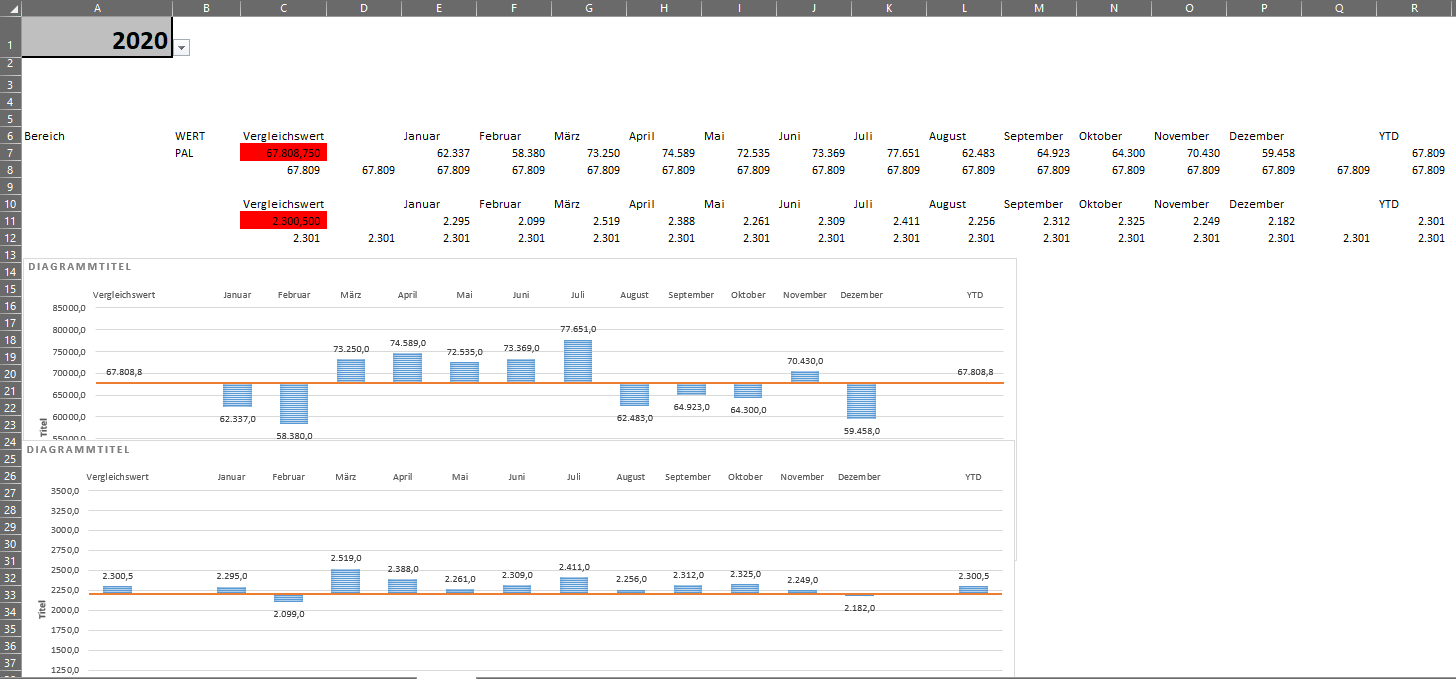Screen dimensions: 1456x679
Task: Click the April category label in upper chart
Action: point(407,295)
